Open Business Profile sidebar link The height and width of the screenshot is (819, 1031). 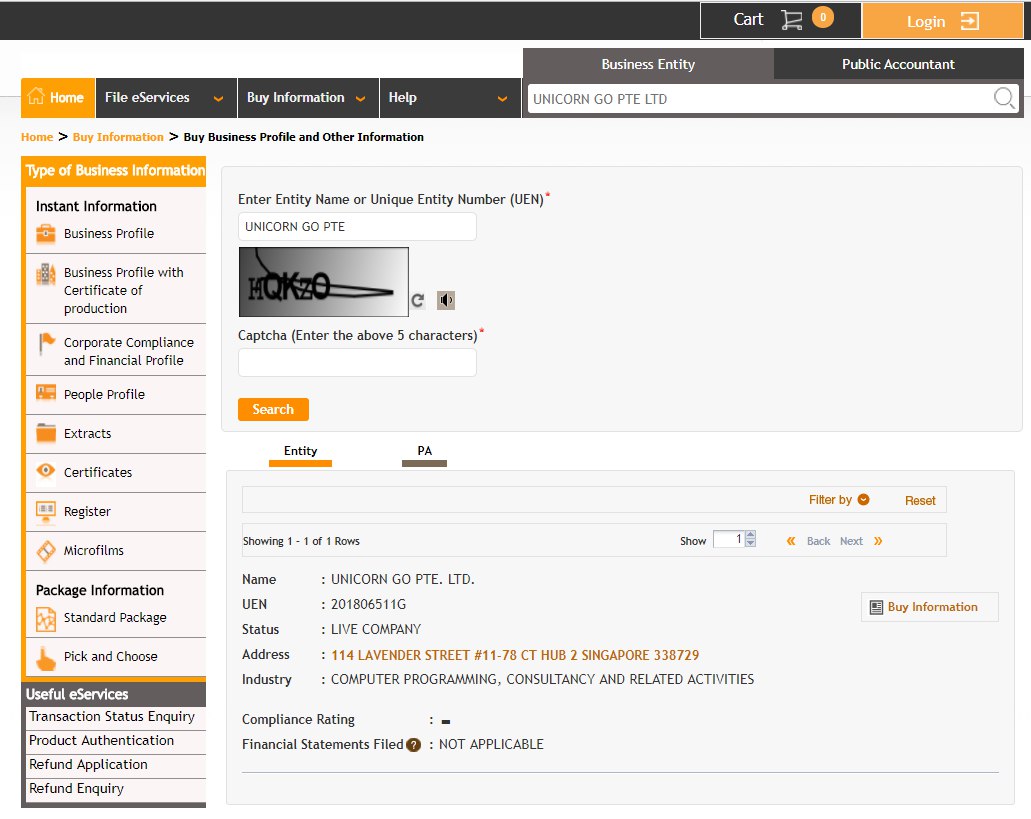108,233
